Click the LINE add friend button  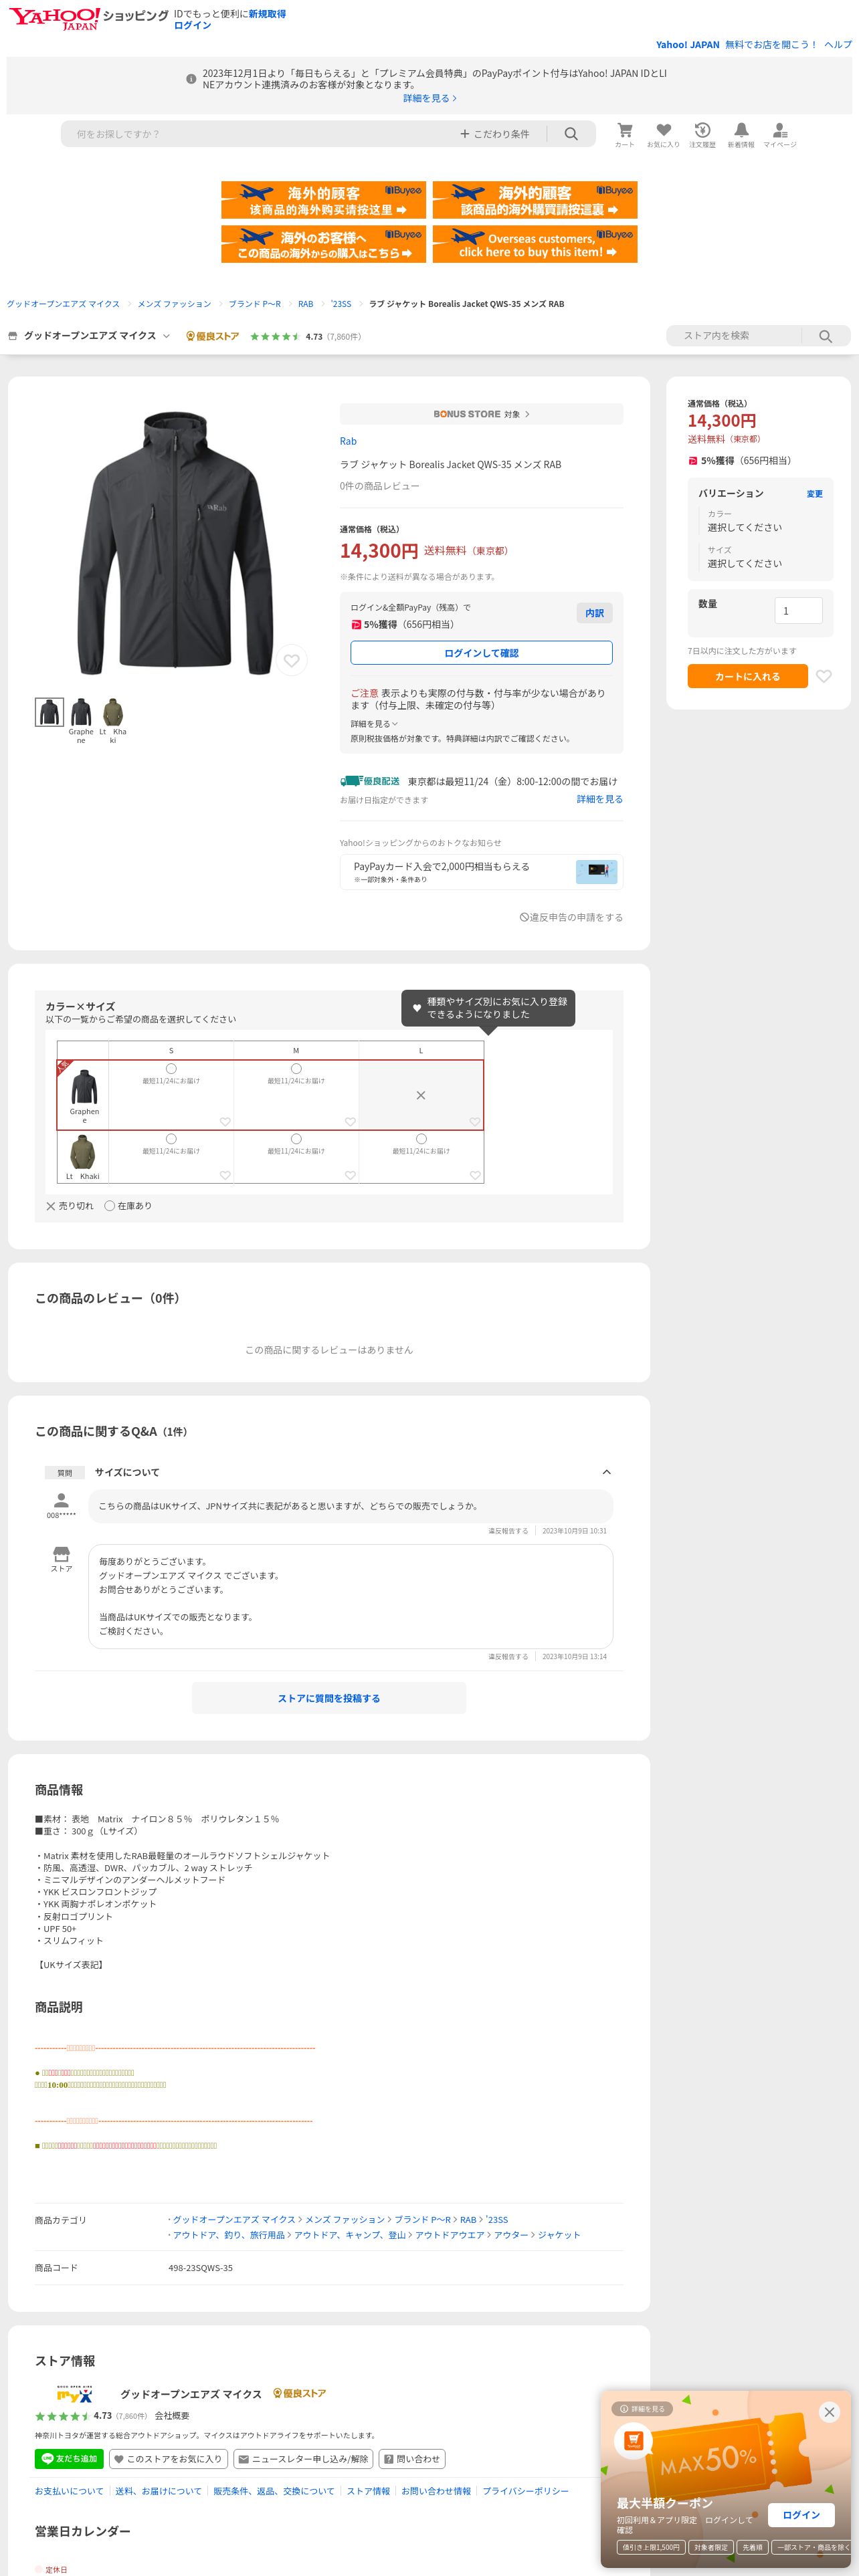(69, 2458)
